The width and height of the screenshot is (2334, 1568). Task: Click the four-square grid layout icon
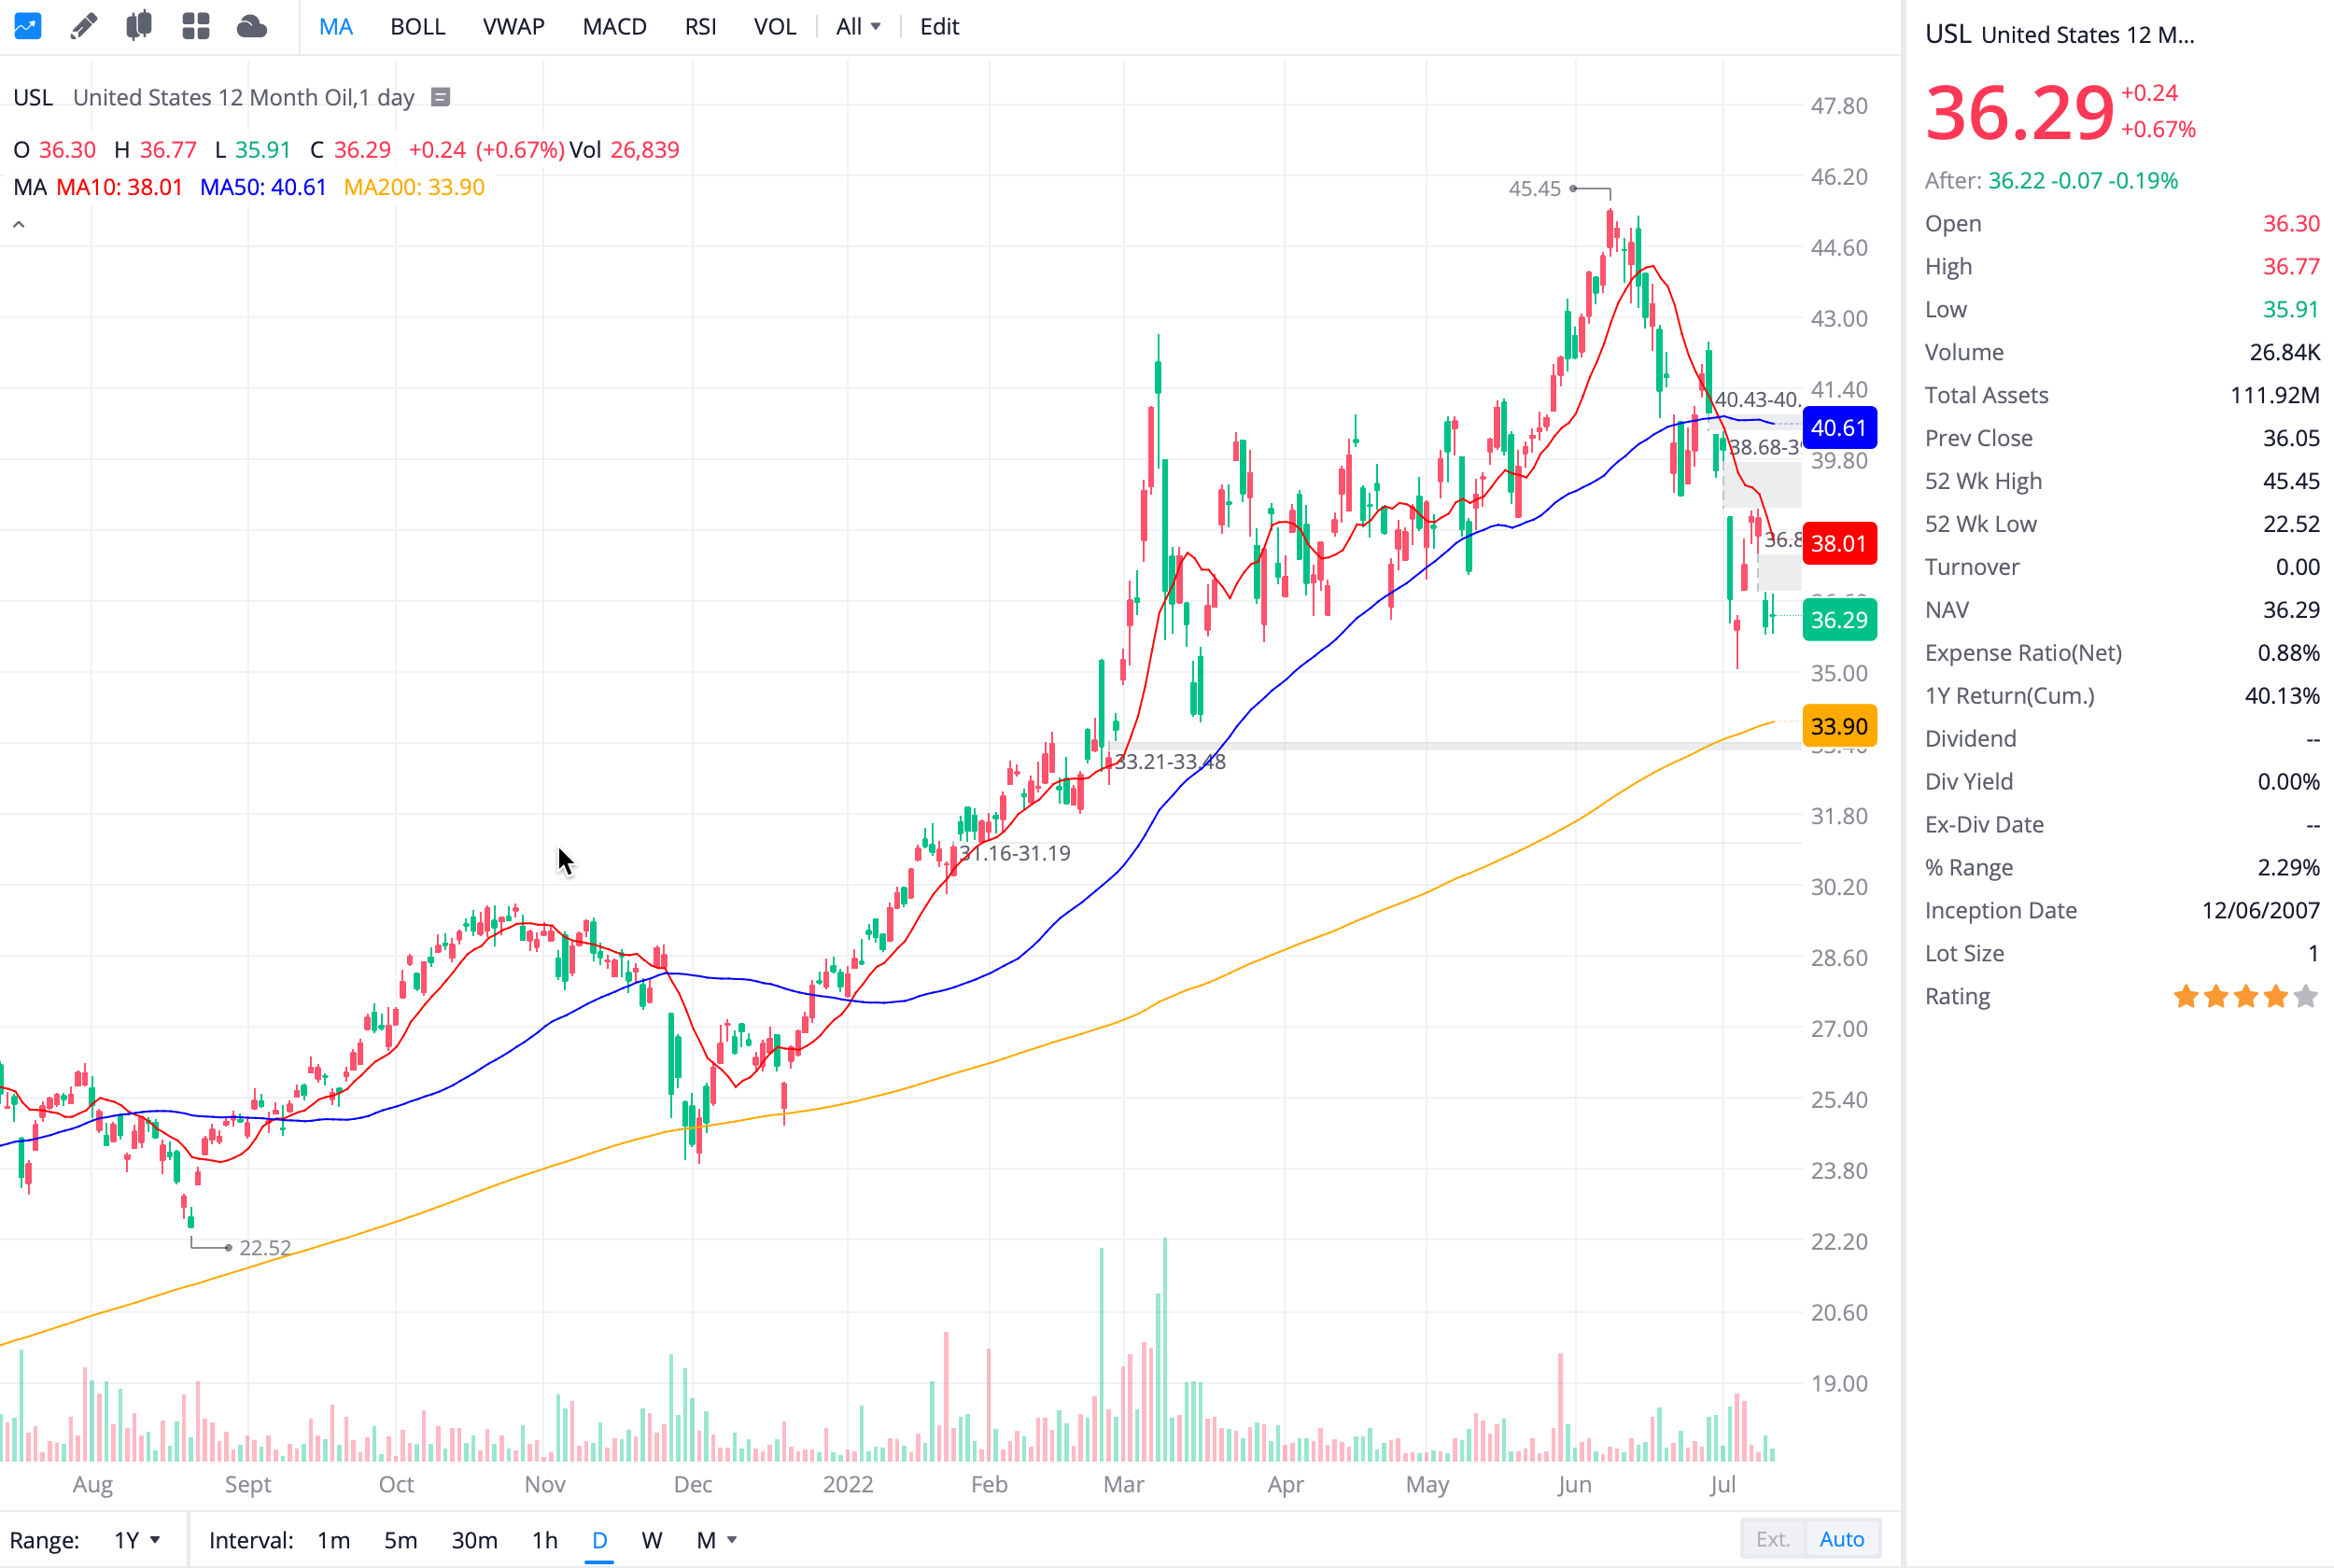196,26
